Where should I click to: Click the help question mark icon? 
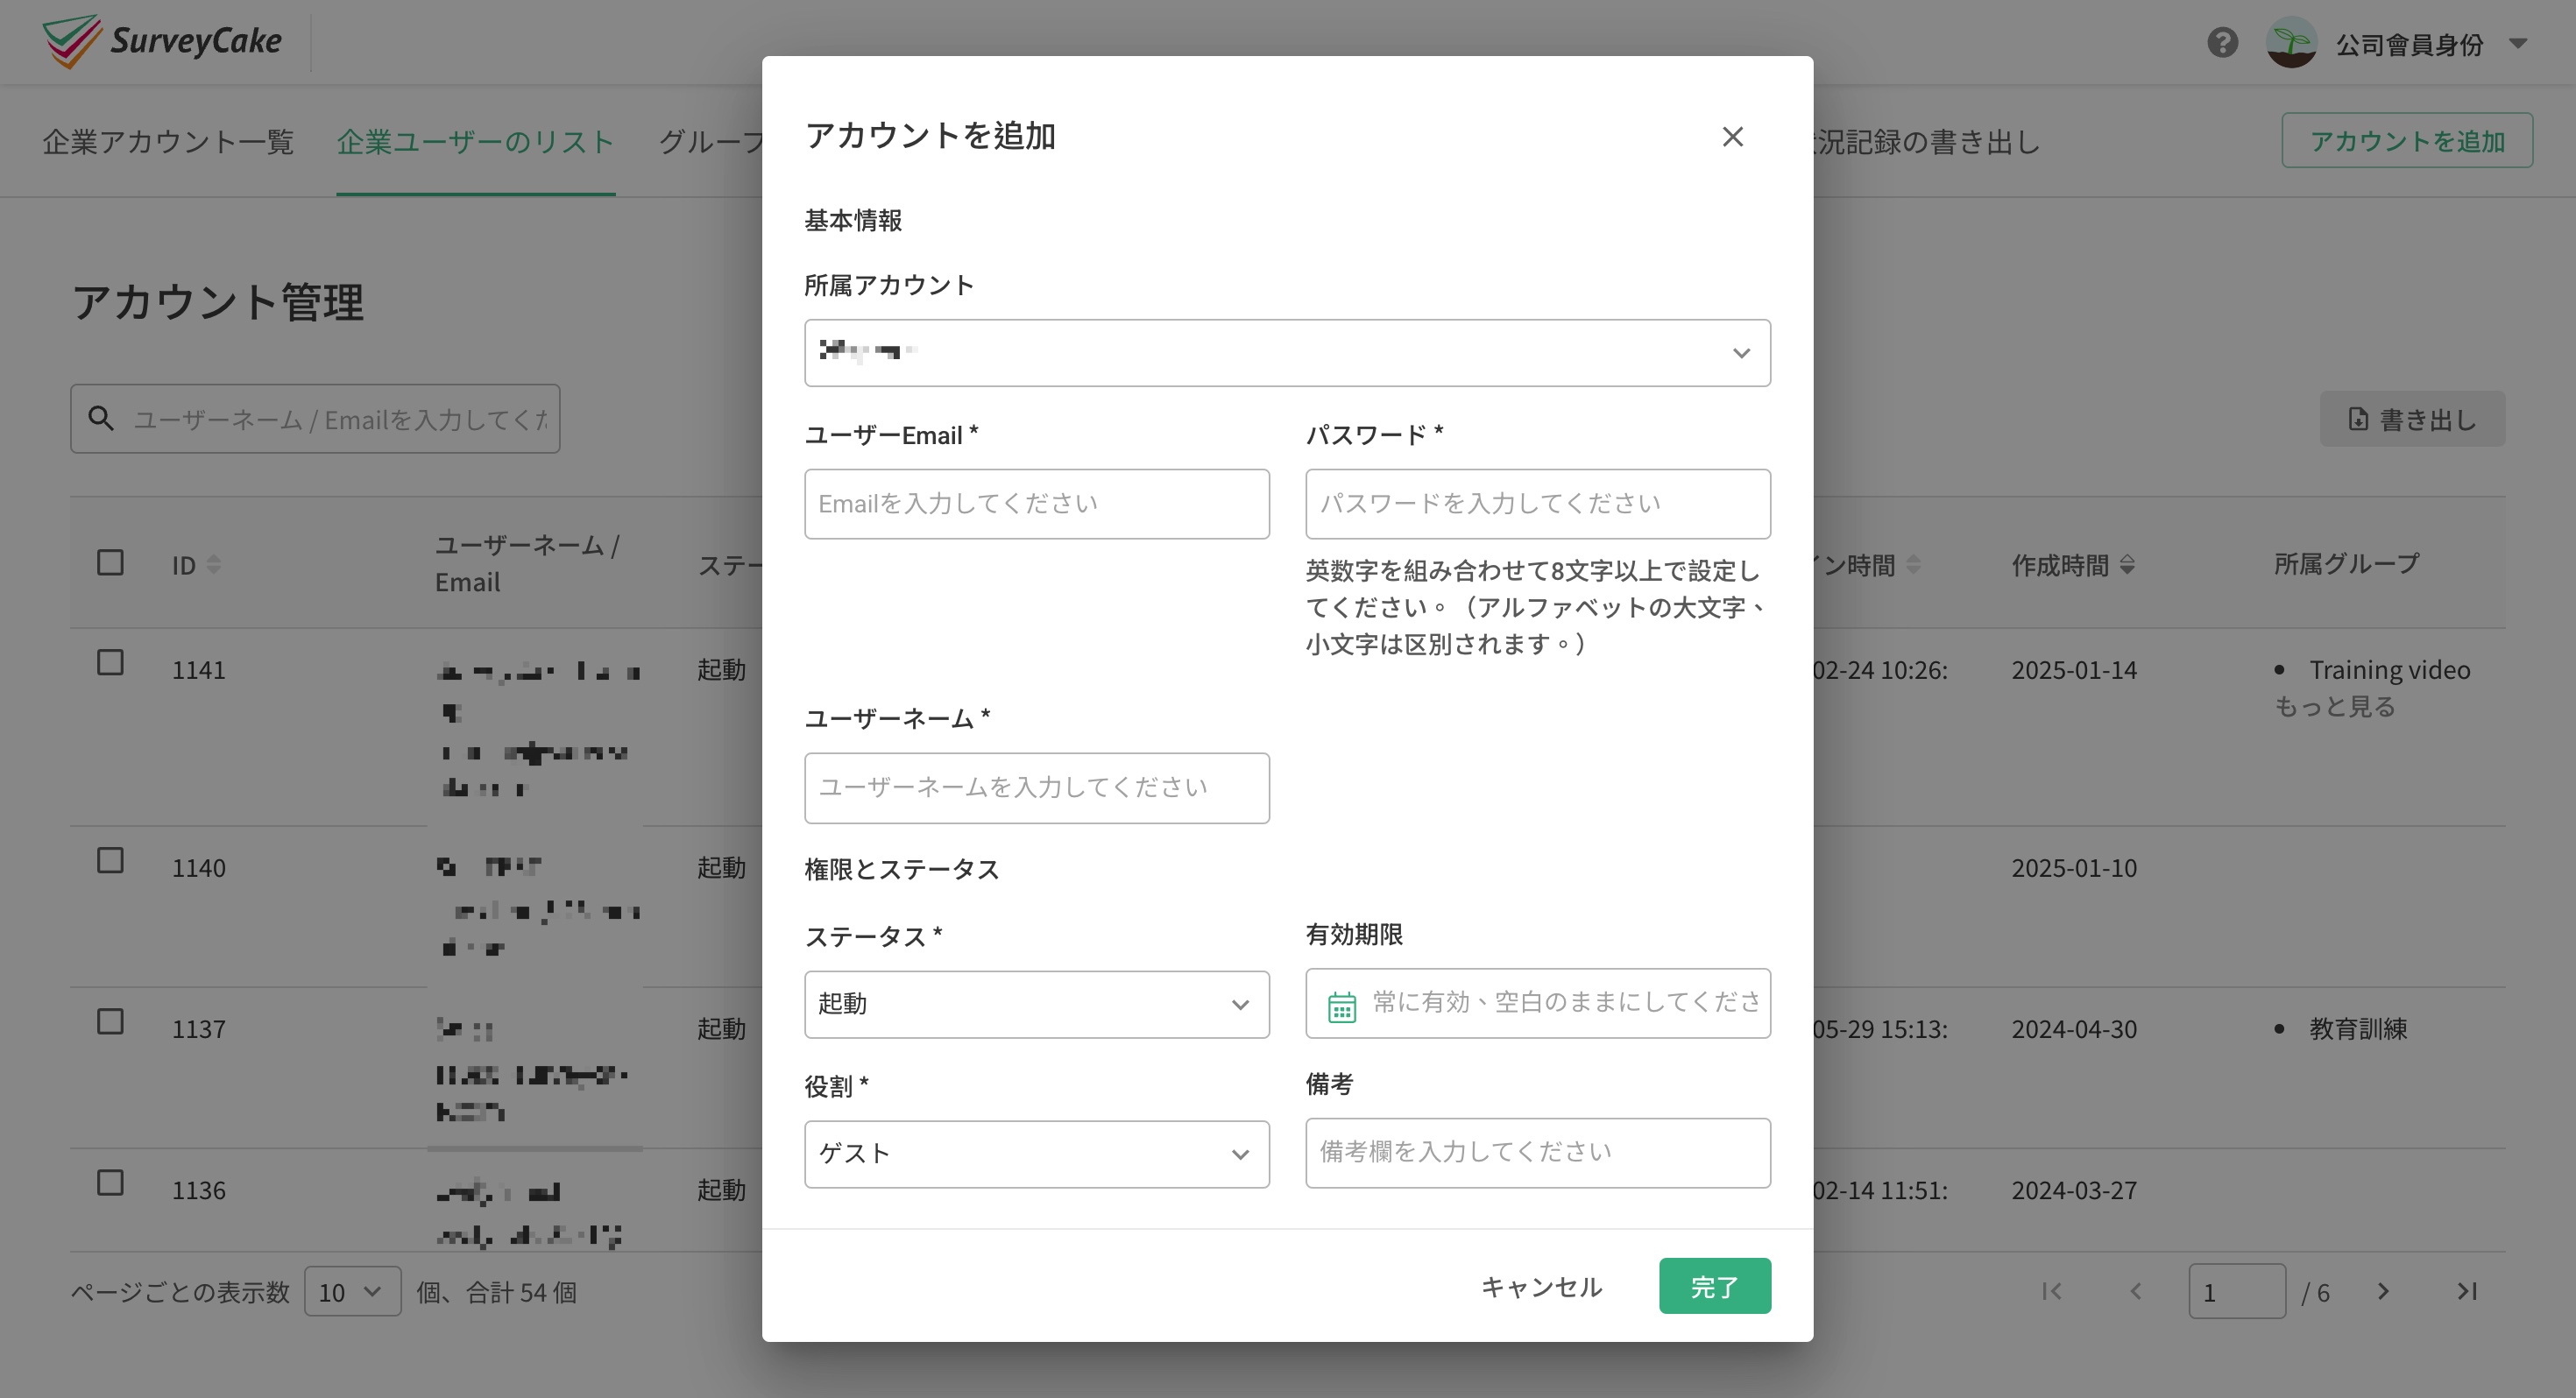pyautogui.click(x=2222, y=43)
